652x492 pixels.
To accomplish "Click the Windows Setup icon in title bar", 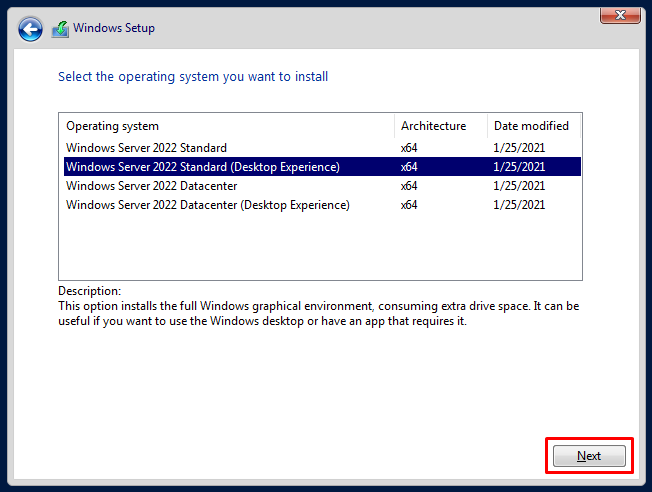I will point(60,29).
